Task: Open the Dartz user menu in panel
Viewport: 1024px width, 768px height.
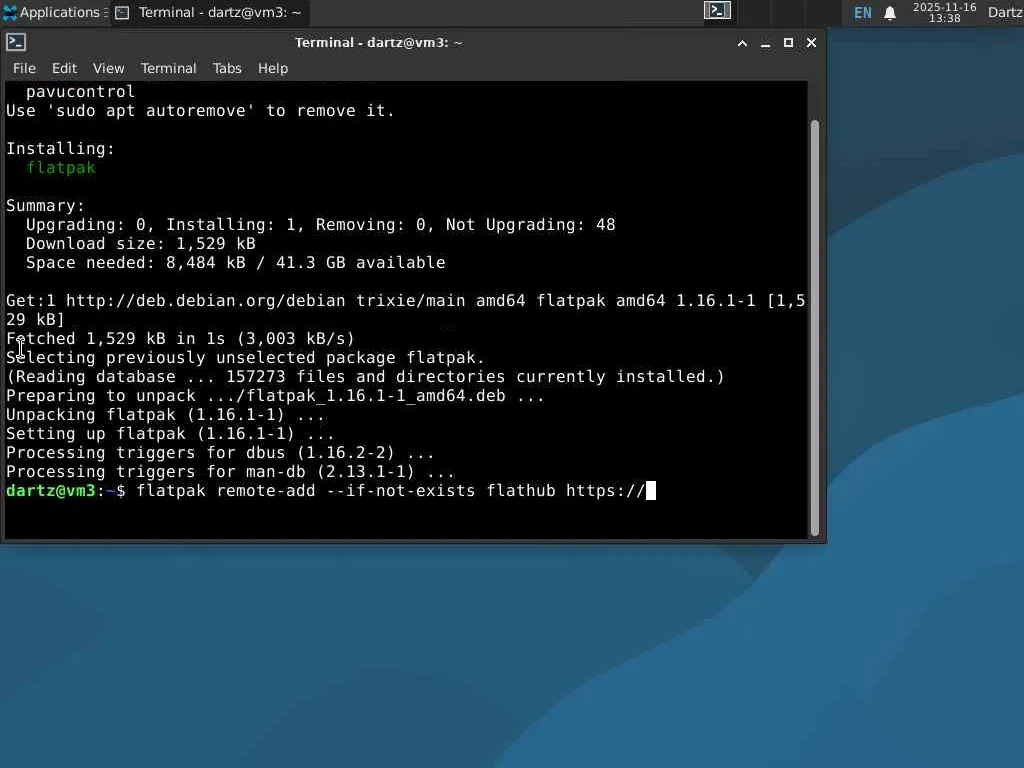Action: coord(1005,12)
